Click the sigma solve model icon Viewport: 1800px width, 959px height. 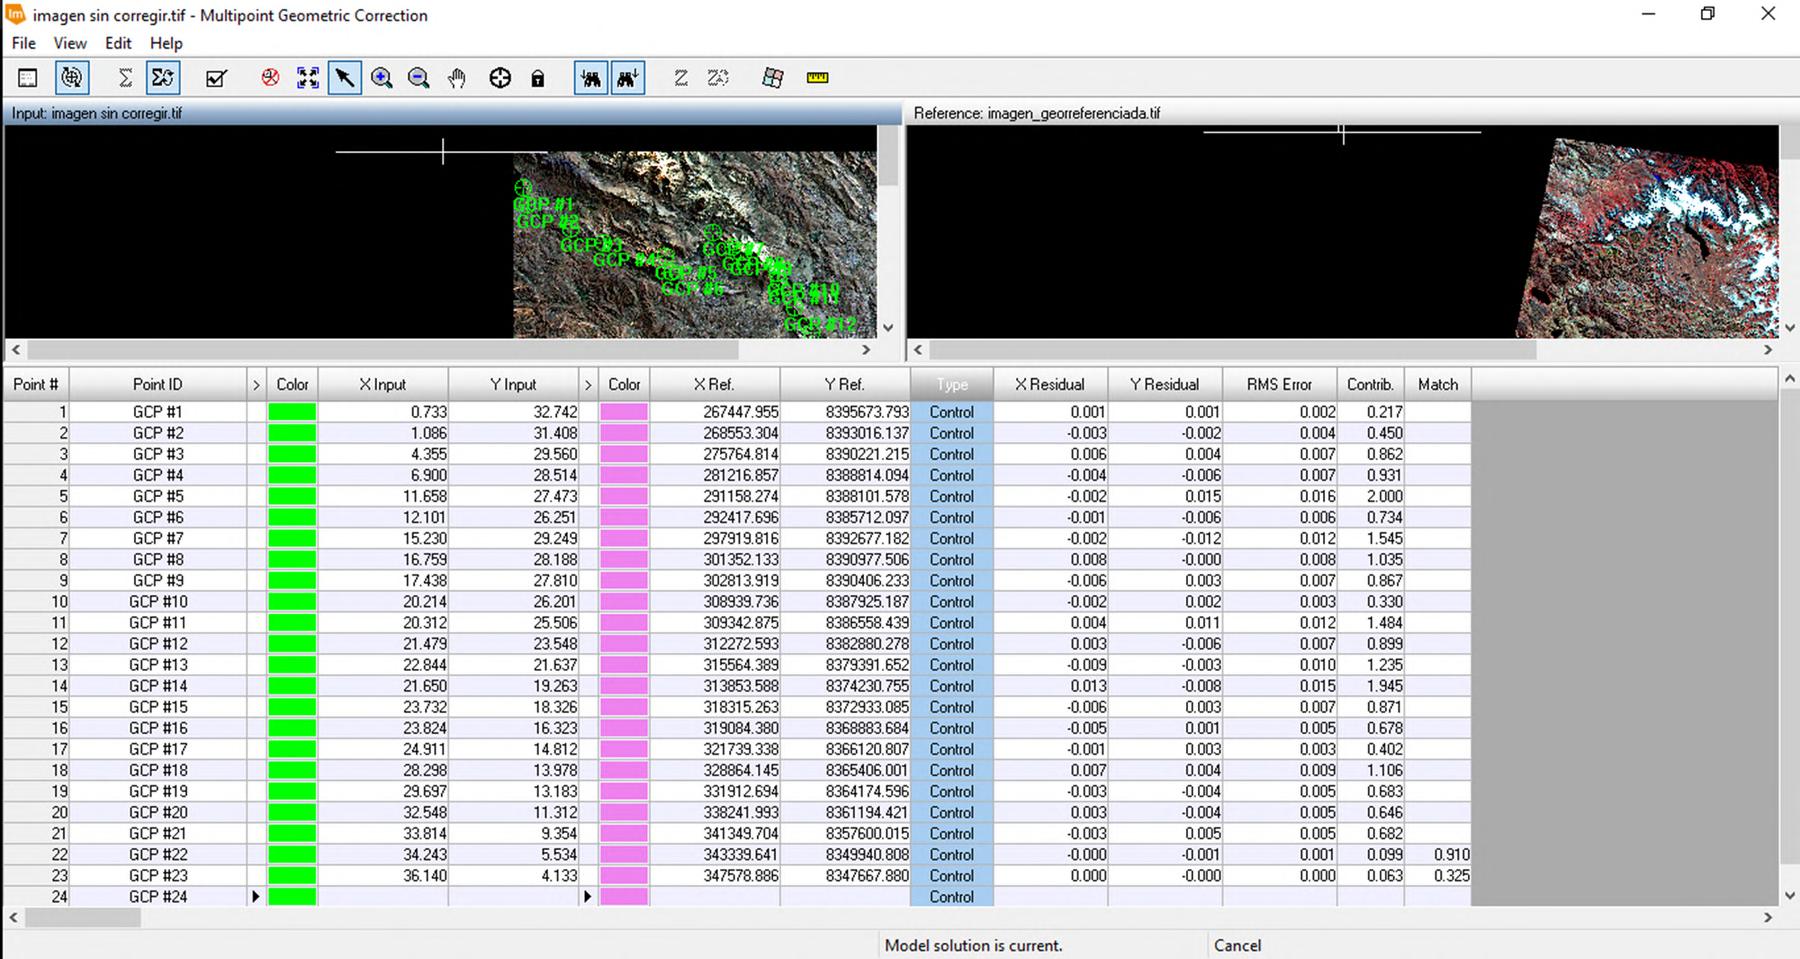coord(125,78)
